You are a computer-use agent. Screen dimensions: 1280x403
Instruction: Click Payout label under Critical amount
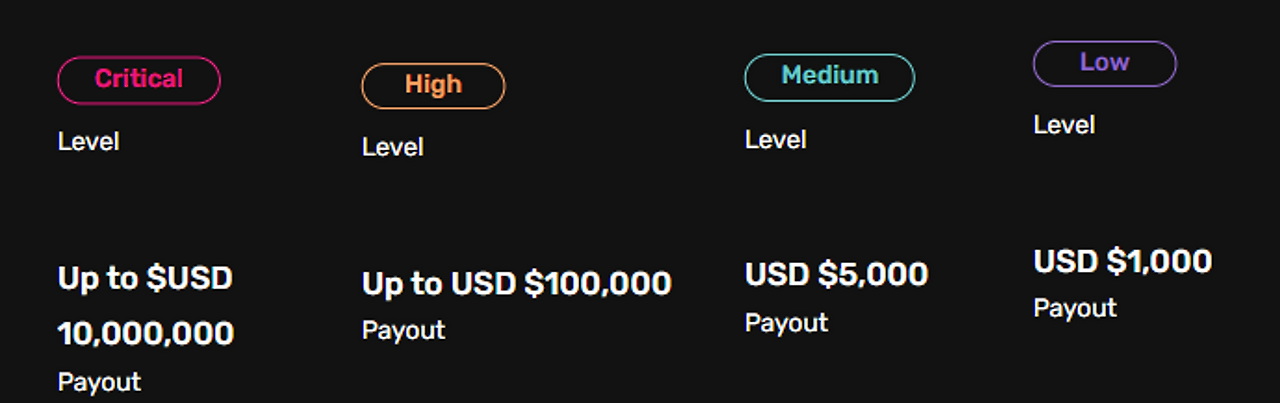click(100, 382)
